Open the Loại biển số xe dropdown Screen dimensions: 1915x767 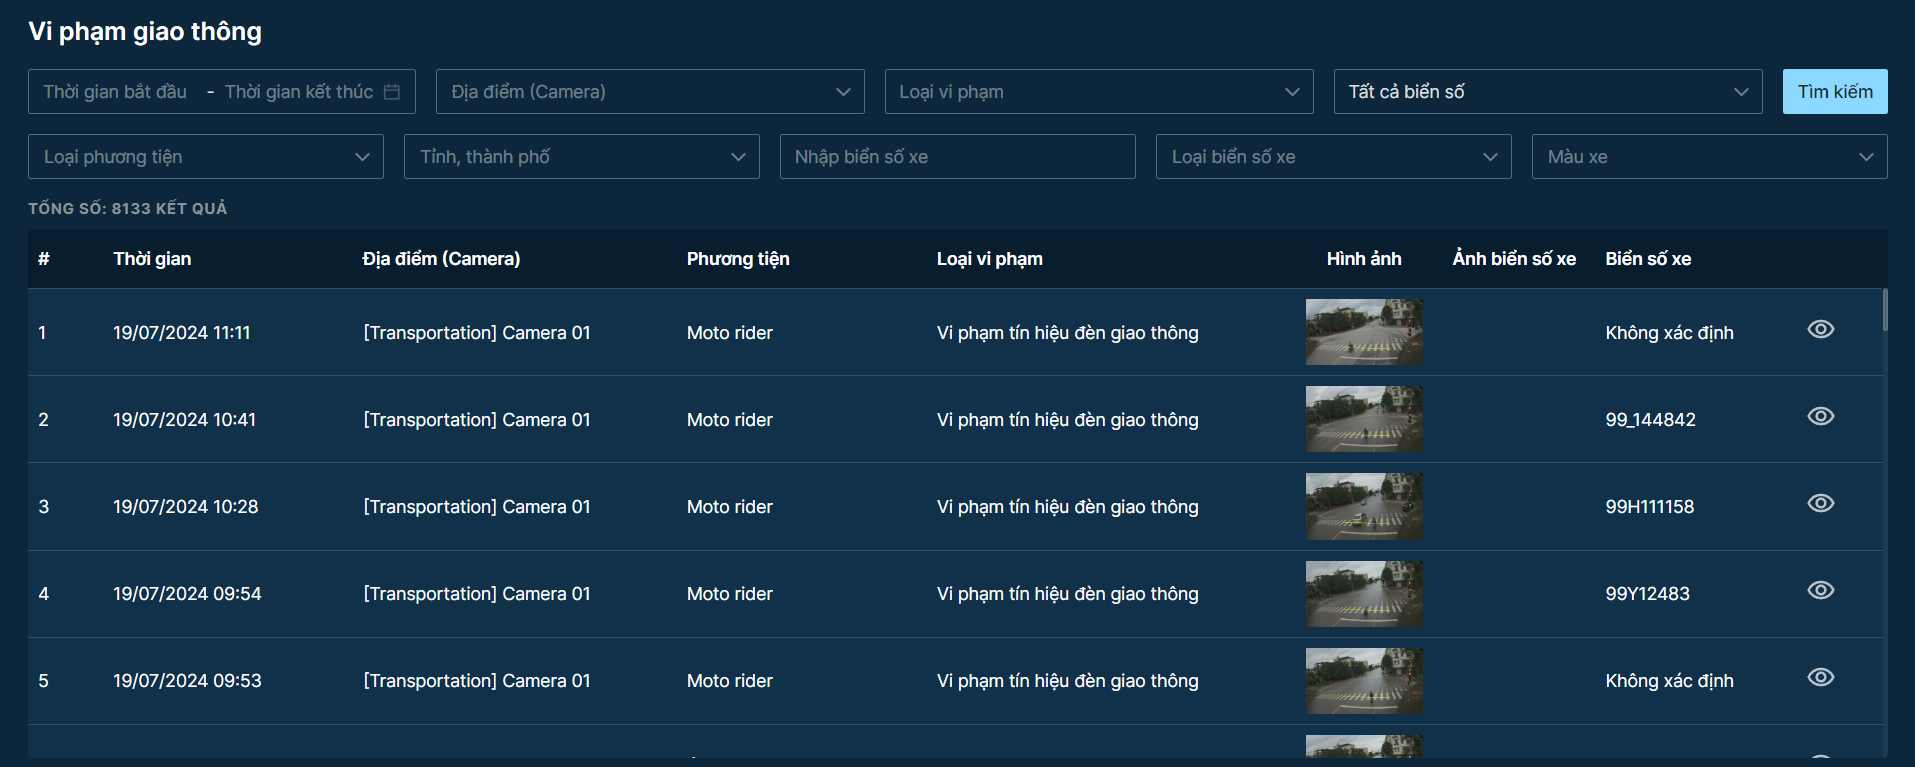pos(1334,157)
